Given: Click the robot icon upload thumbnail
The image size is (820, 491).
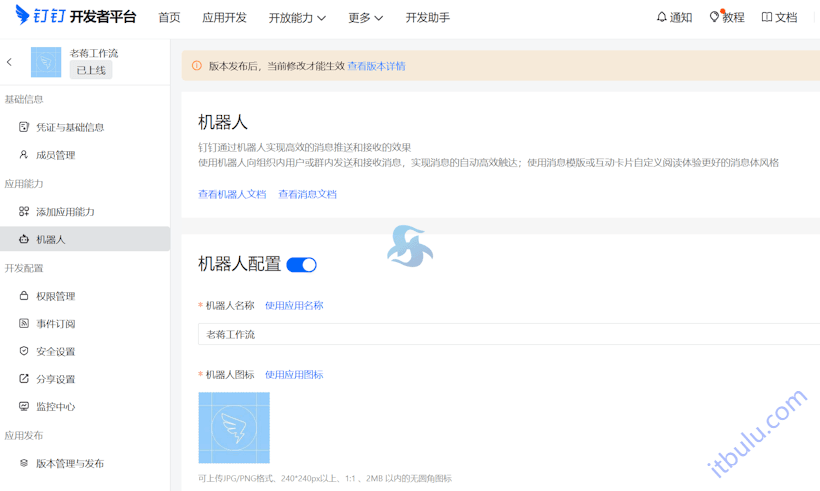Looking at the screenshot, I should coord(234,428).
